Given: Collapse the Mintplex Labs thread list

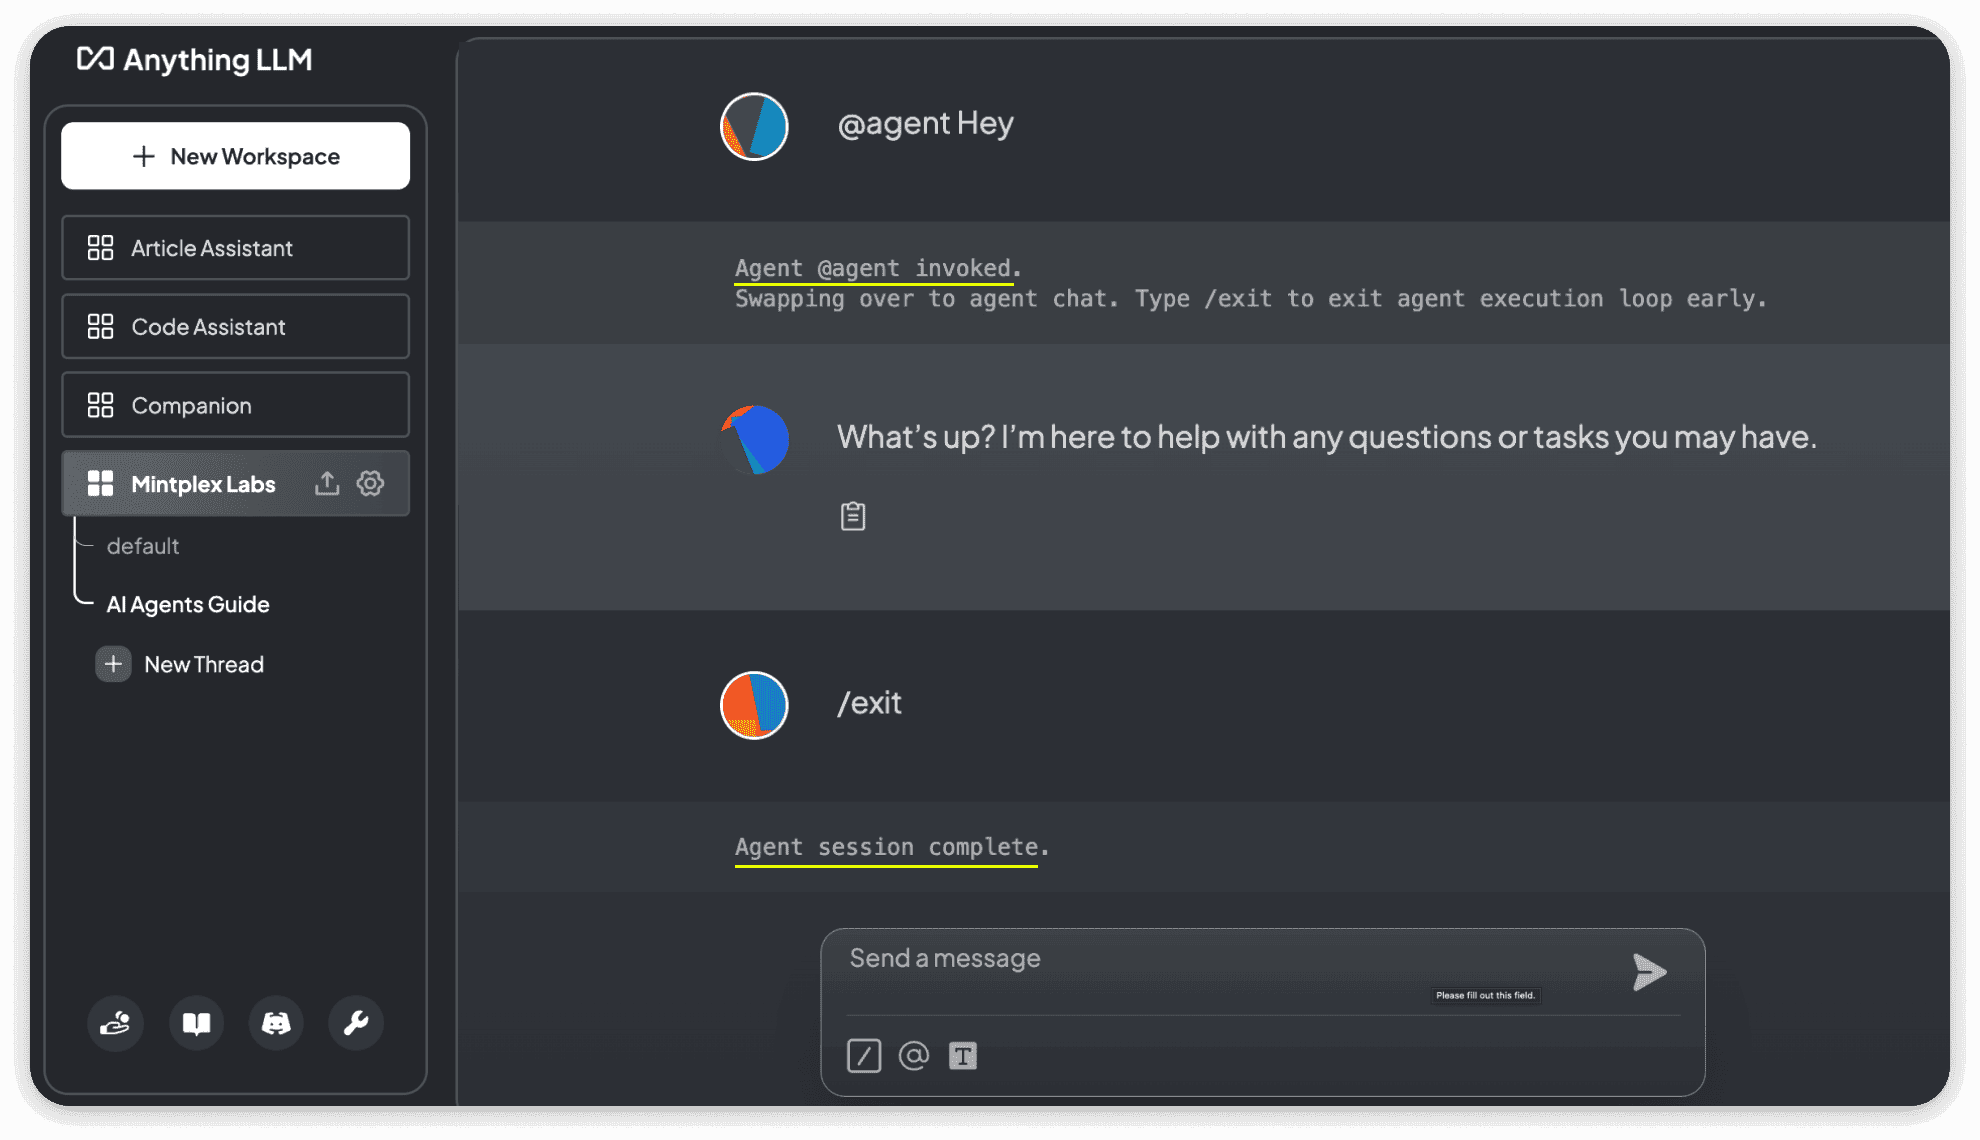Looking at the screenshot, I should pos(101,483).
